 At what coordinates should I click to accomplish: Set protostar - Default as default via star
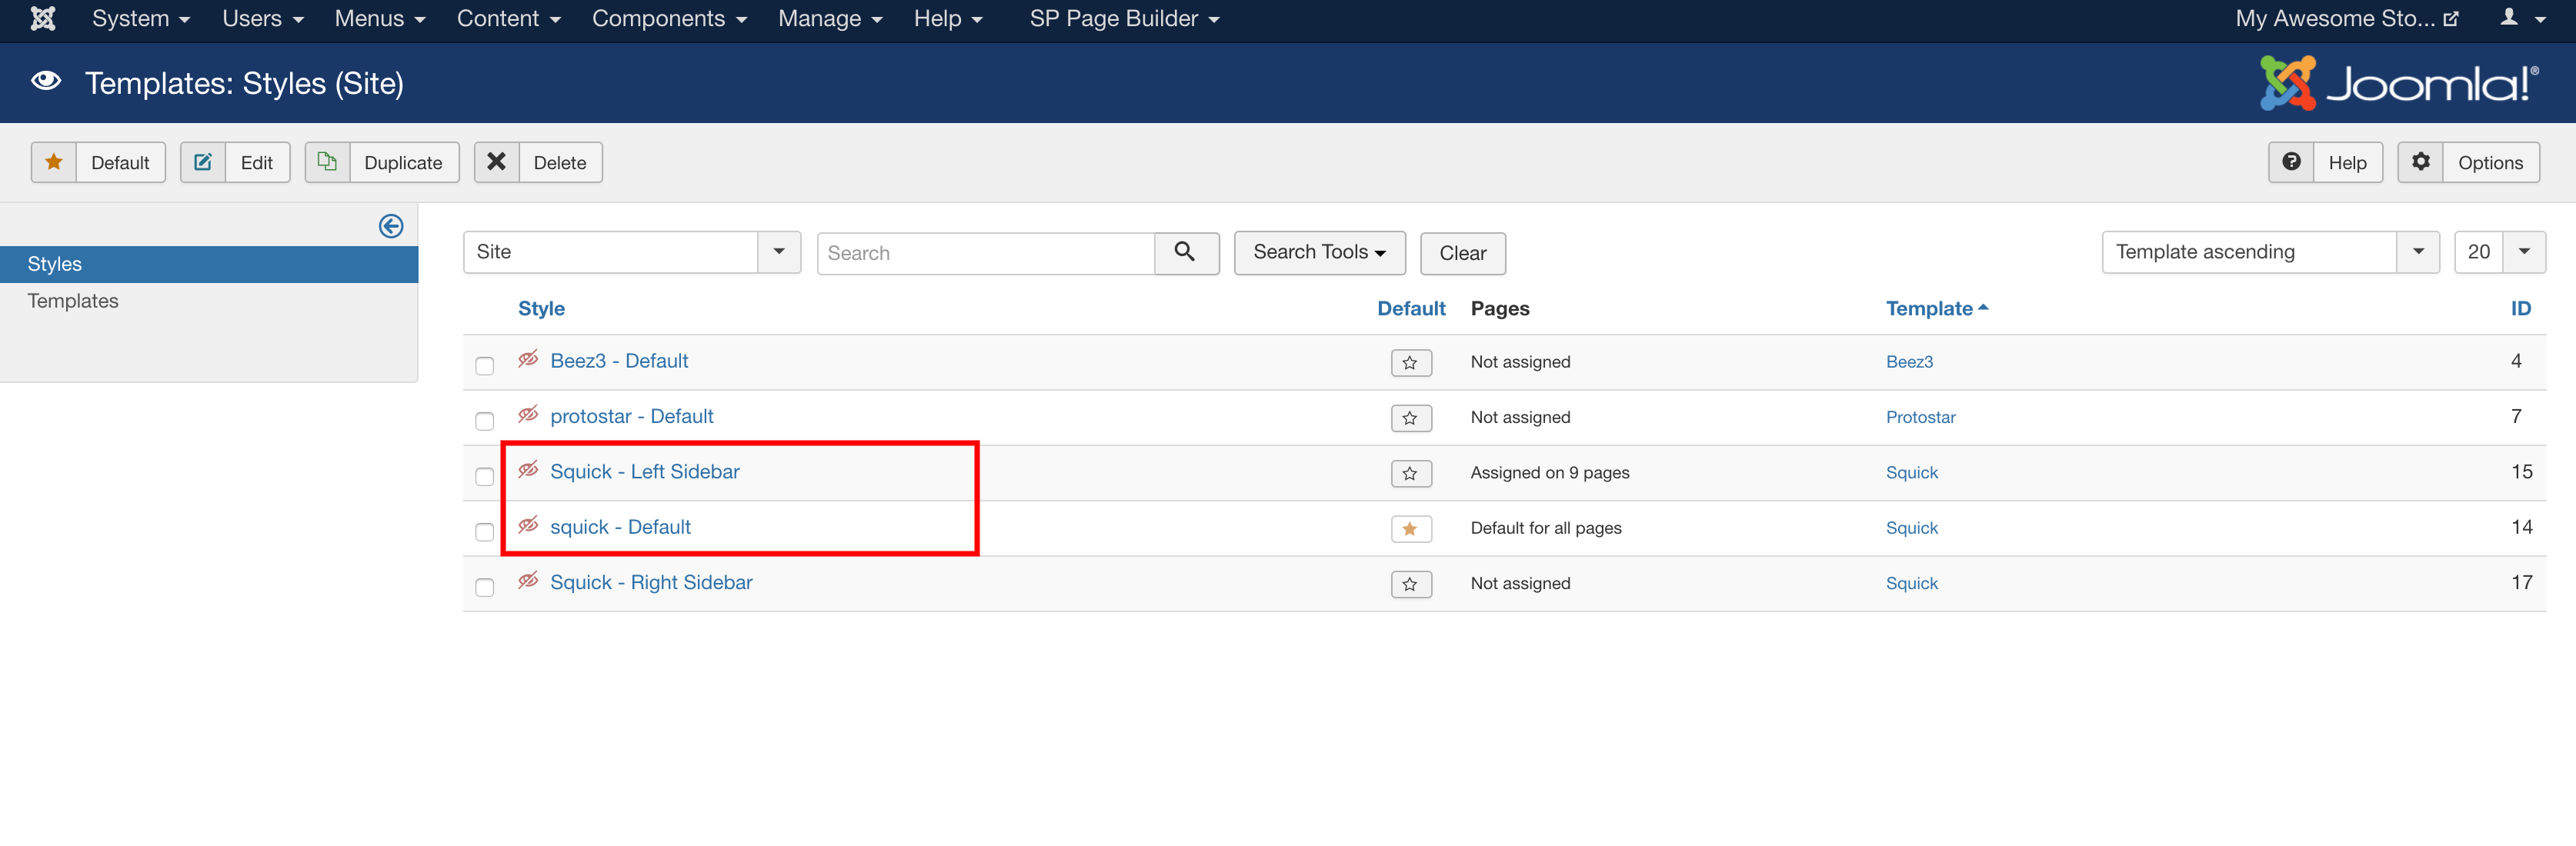pyautogui.click(x=1411, y=418)
